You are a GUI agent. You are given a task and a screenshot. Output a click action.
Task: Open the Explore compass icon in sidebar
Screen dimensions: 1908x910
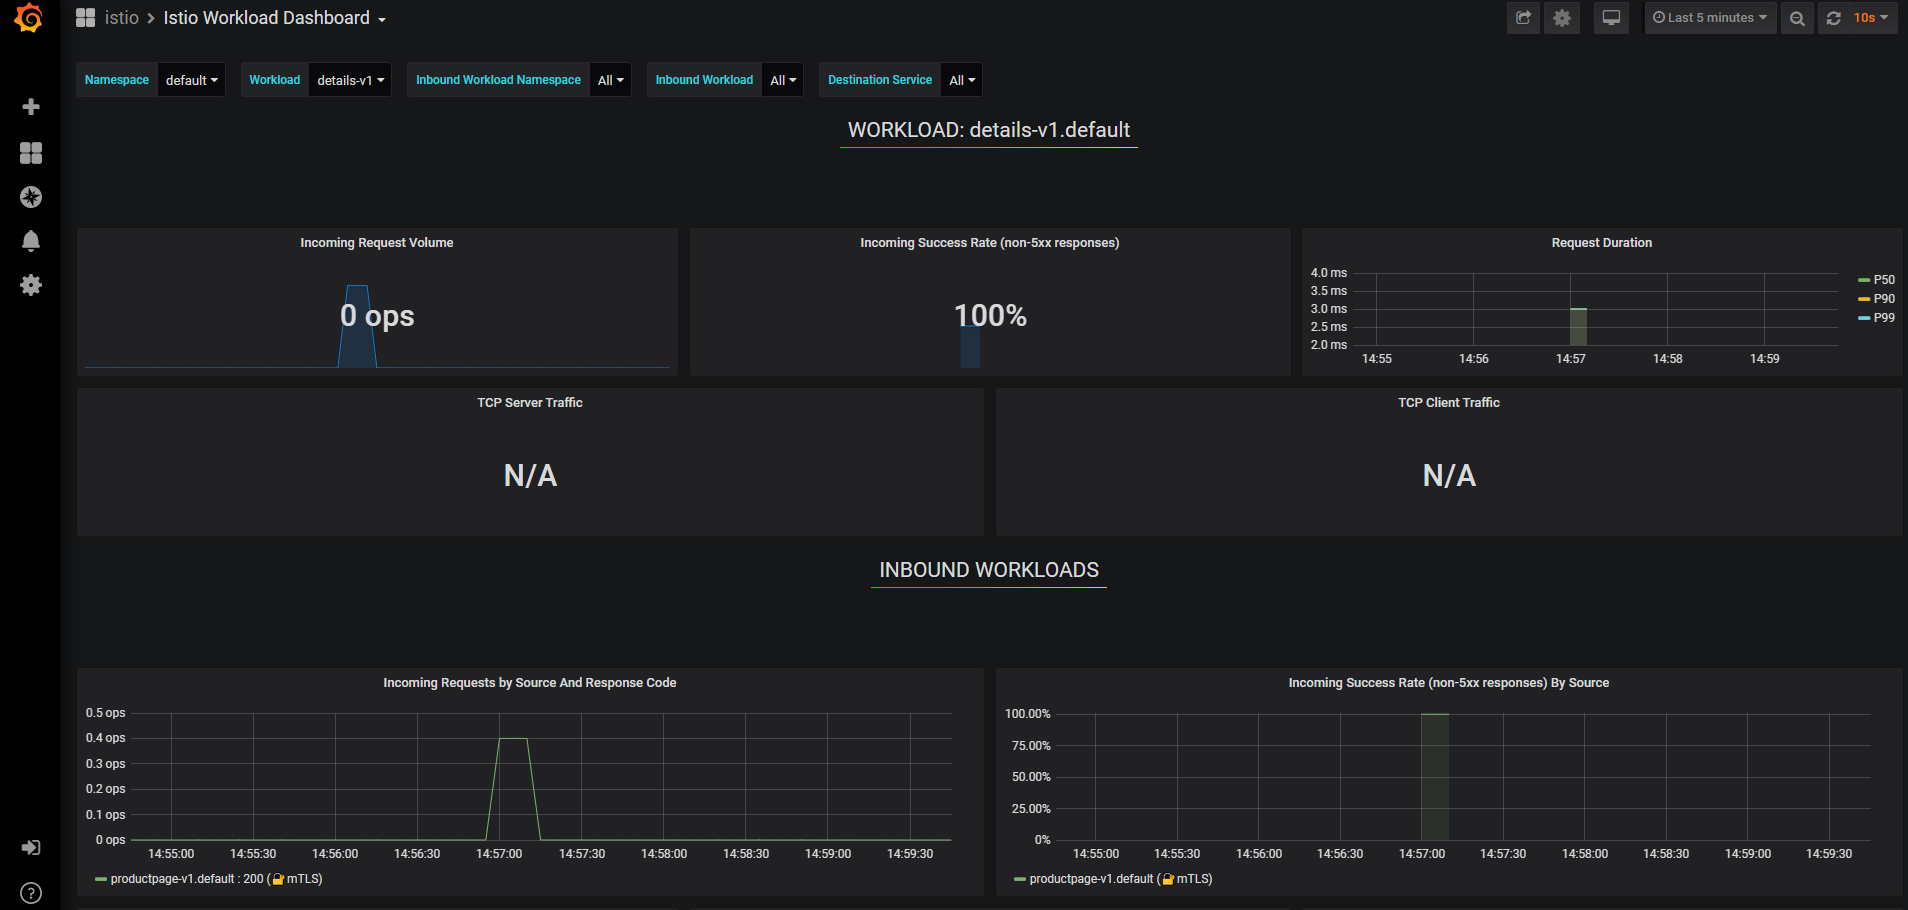point(31,197)
